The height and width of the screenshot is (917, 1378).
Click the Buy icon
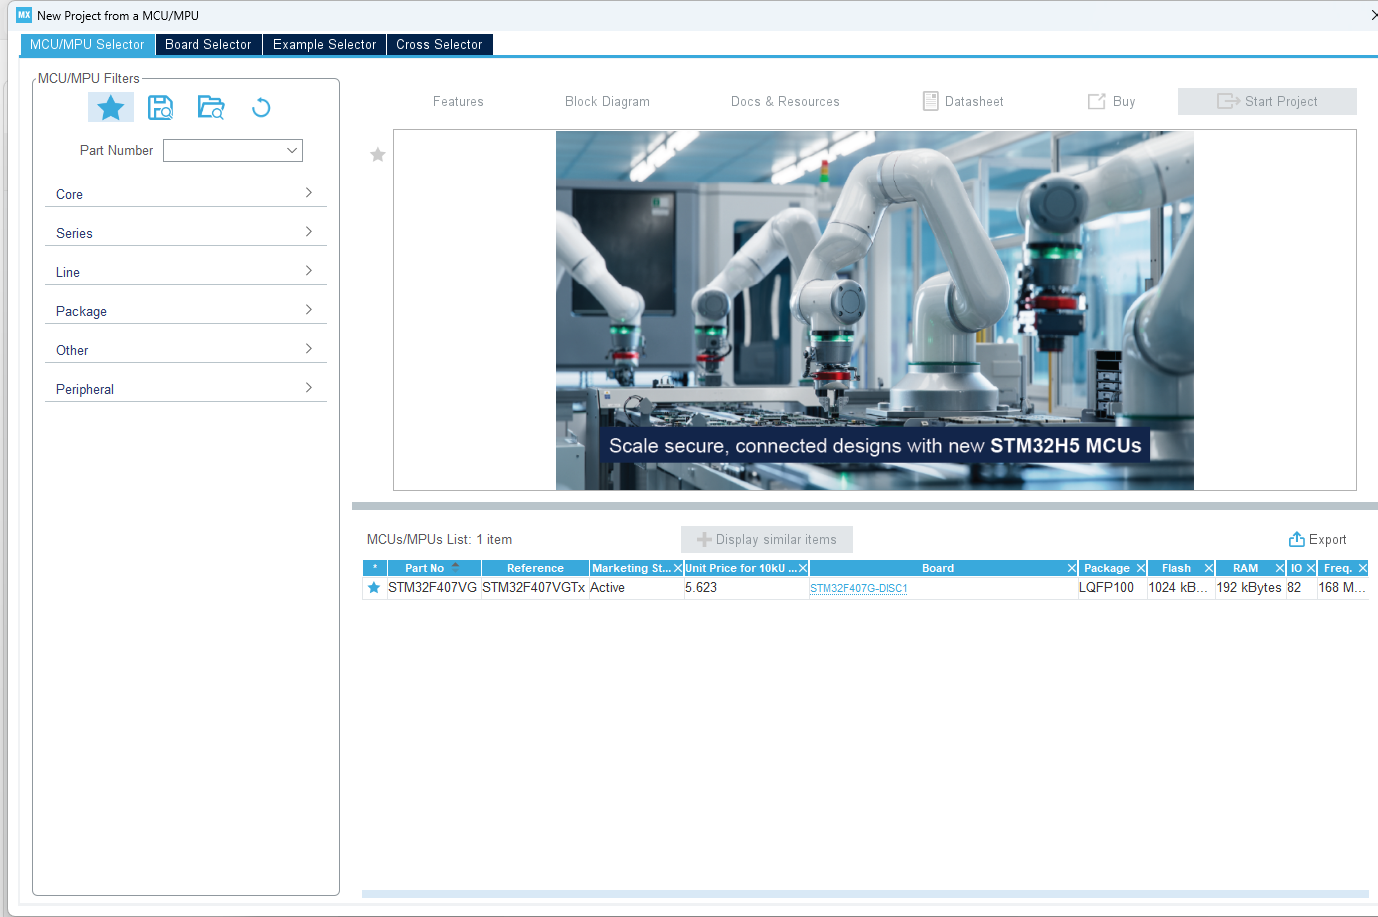[x=1097, y=101]
